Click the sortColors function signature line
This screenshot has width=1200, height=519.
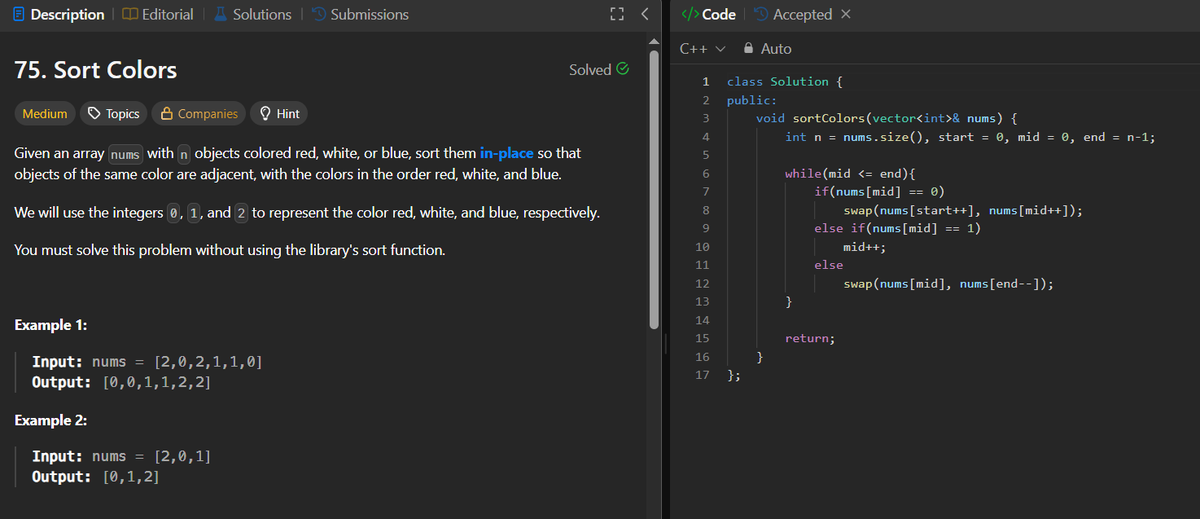(x=887, y=118)
